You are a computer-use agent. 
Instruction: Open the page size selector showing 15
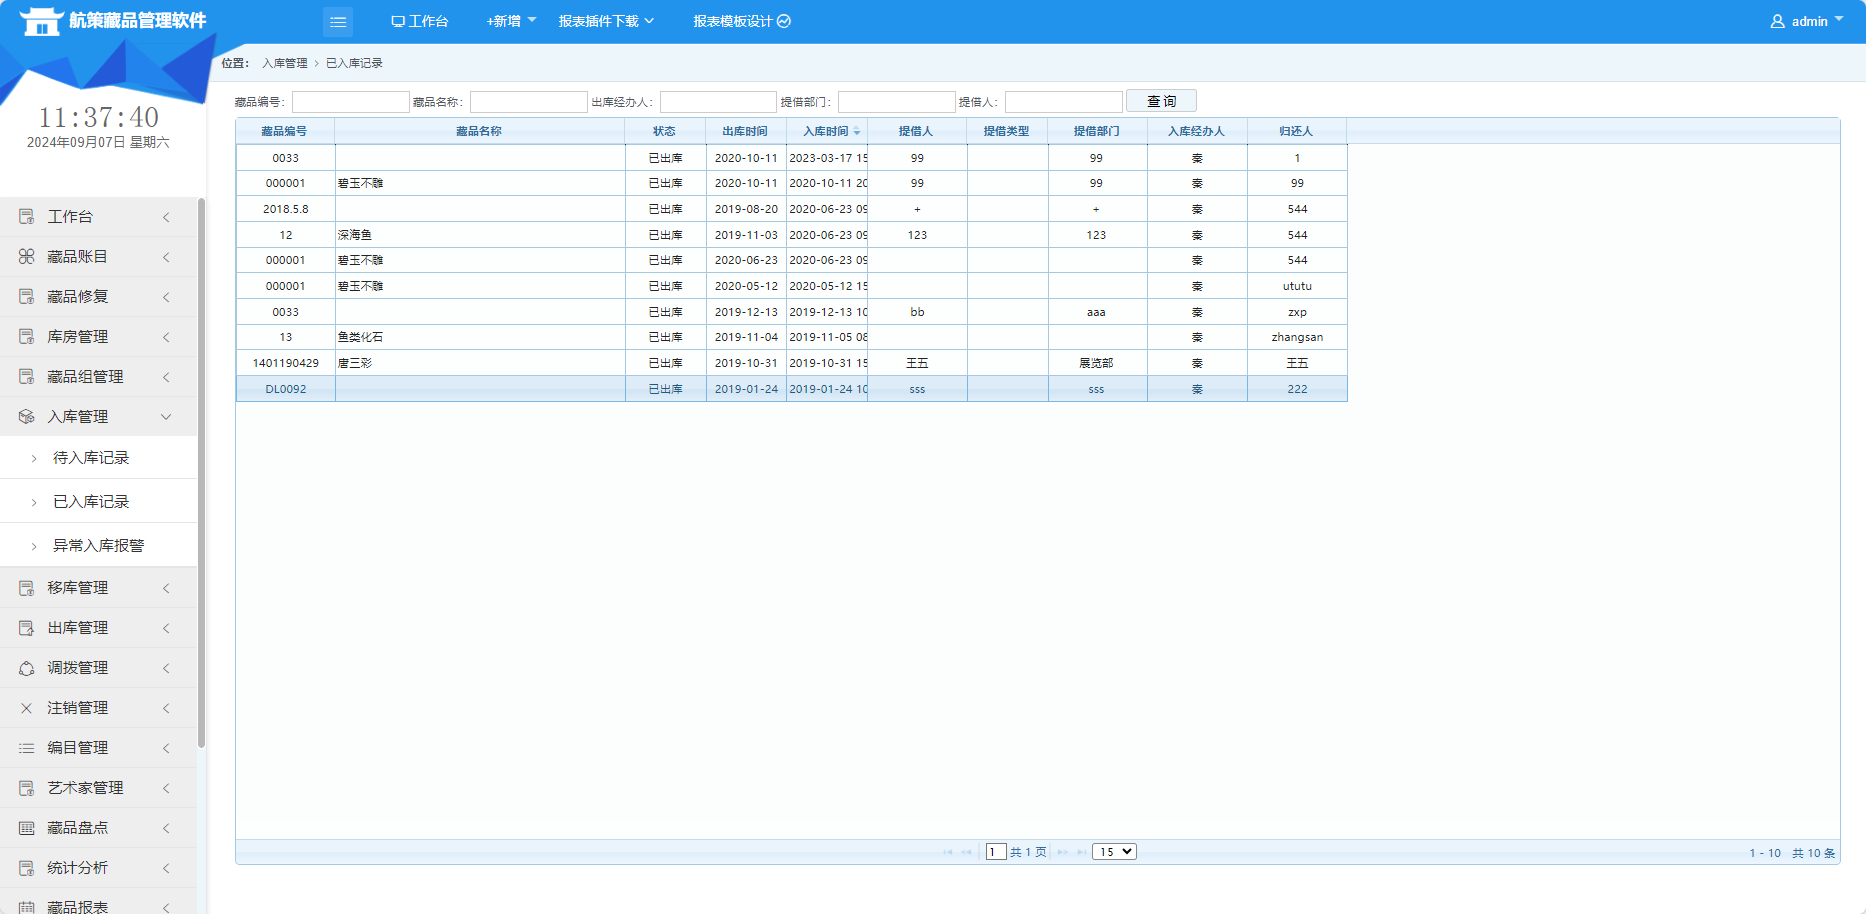(x=1114, y=852)
